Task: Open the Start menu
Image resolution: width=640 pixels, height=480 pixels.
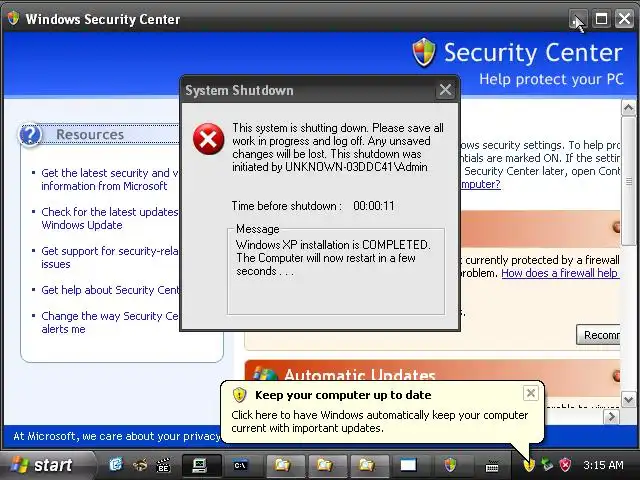Action: [47, 465]
